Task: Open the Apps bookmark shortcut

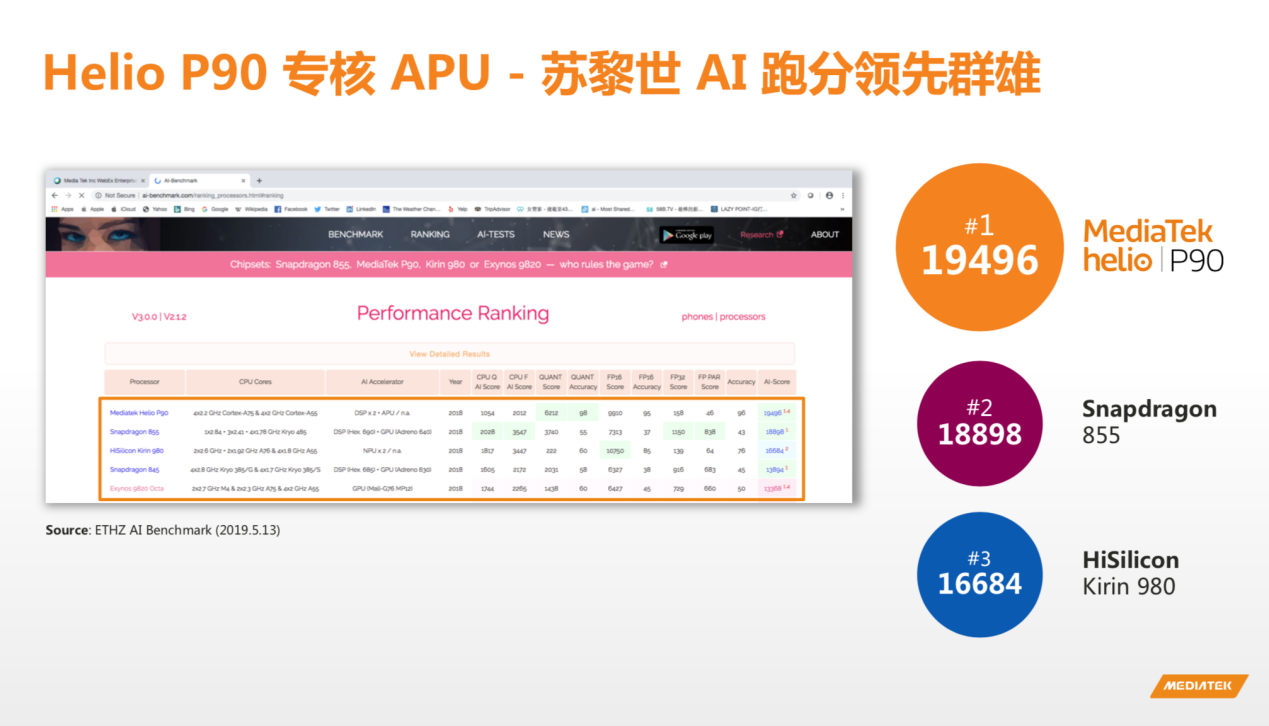Action: [x=62, y=209]
